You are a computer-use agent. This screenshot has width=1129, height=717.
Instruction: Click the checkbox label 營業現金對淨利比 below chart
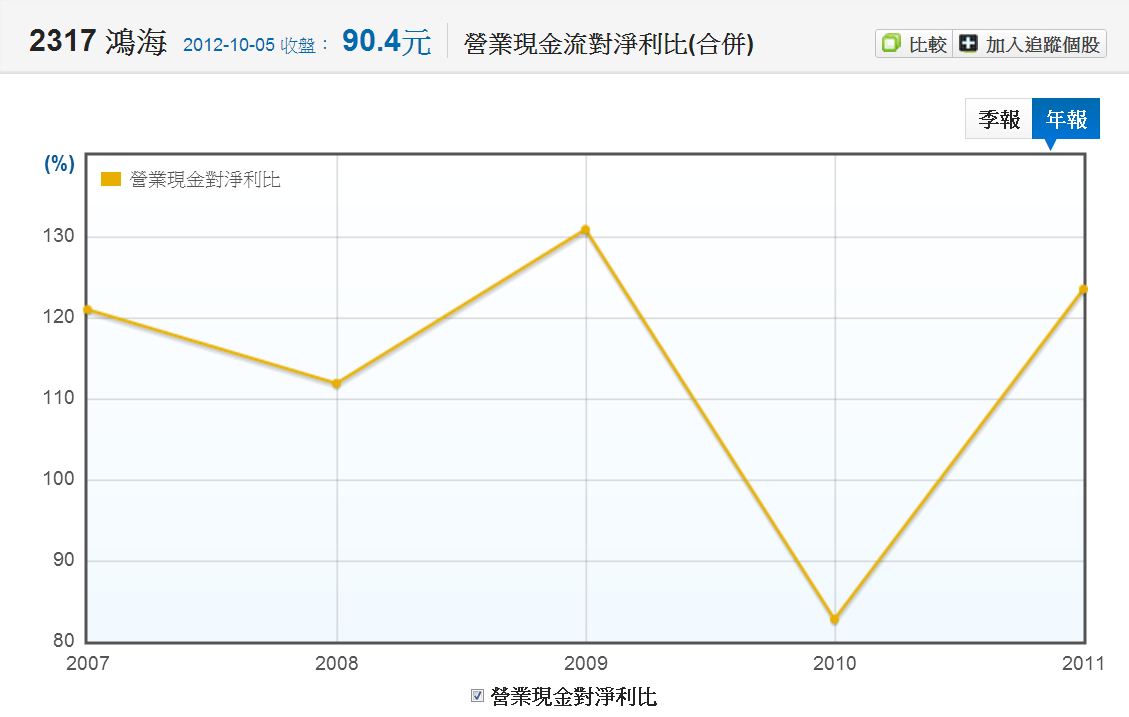(574, 696)
